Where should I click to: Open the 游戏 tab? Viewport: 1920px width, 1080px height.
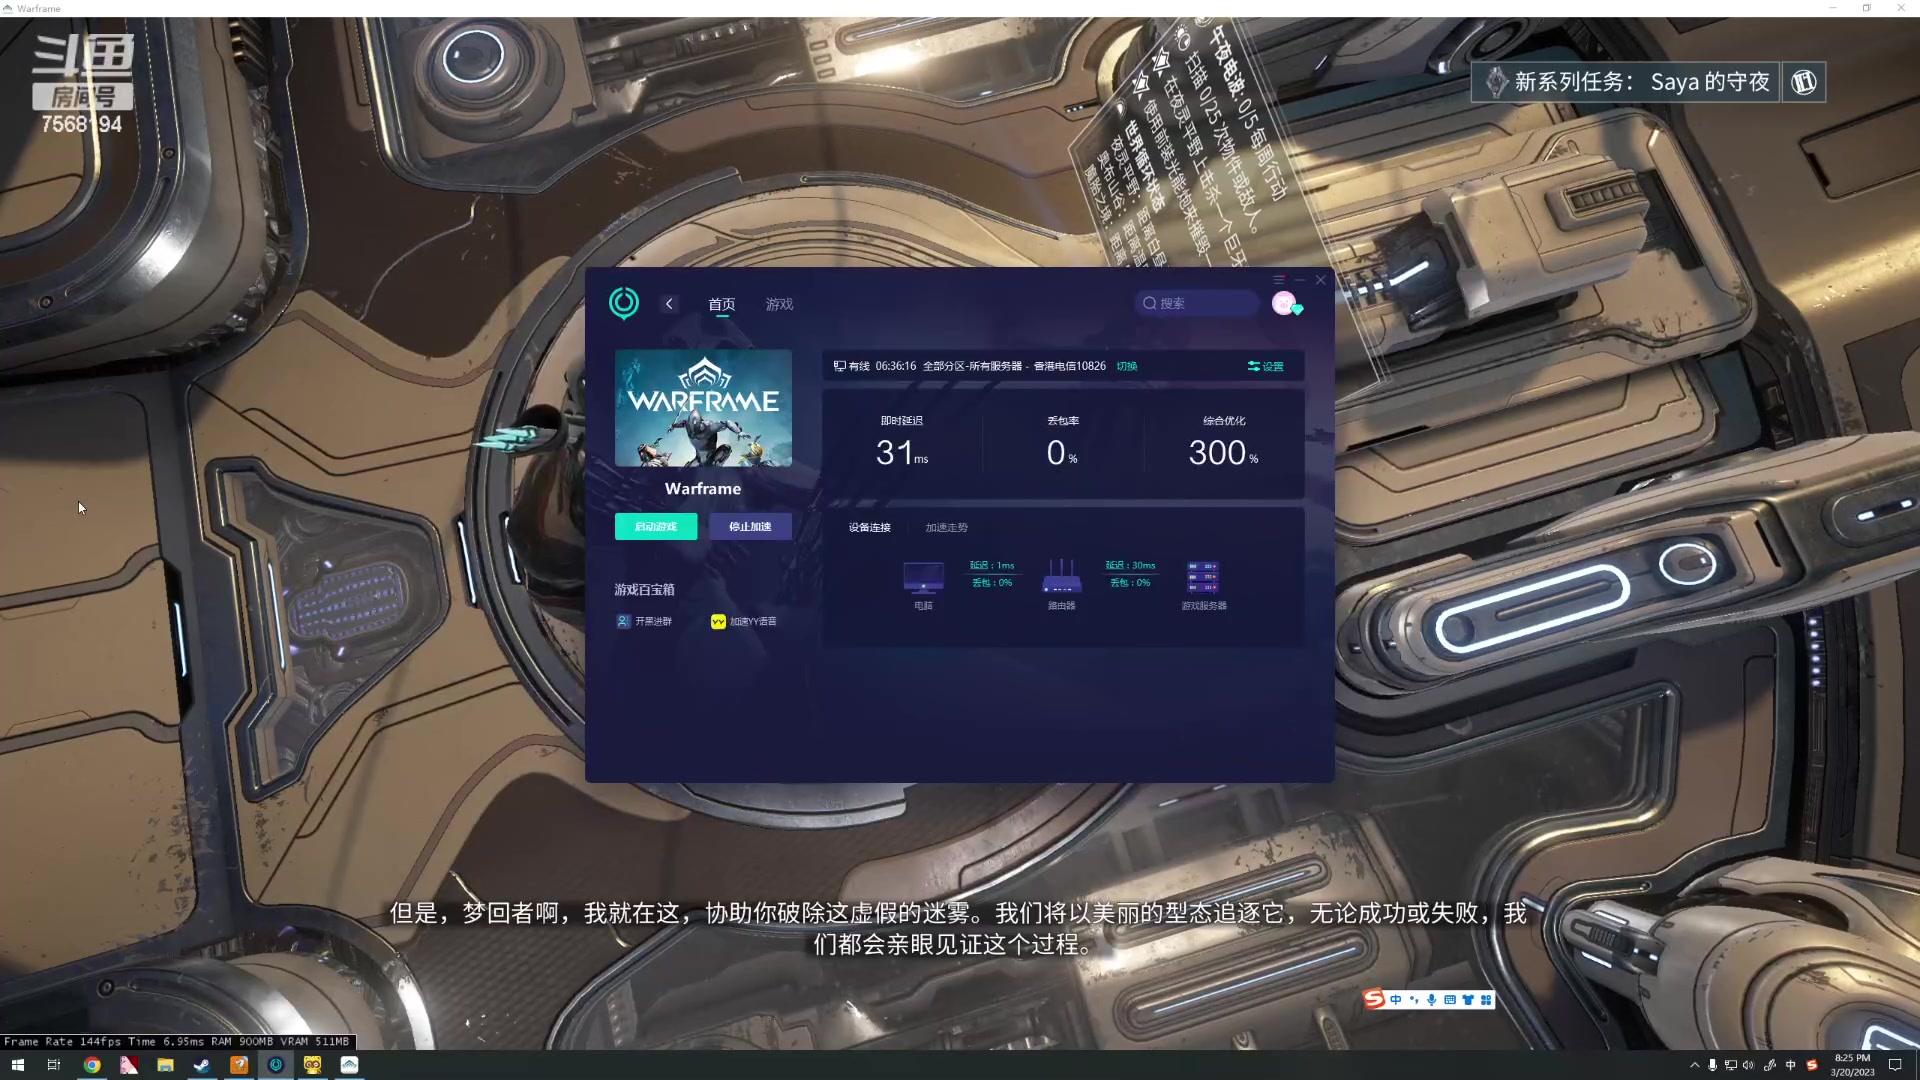[780, 304]
